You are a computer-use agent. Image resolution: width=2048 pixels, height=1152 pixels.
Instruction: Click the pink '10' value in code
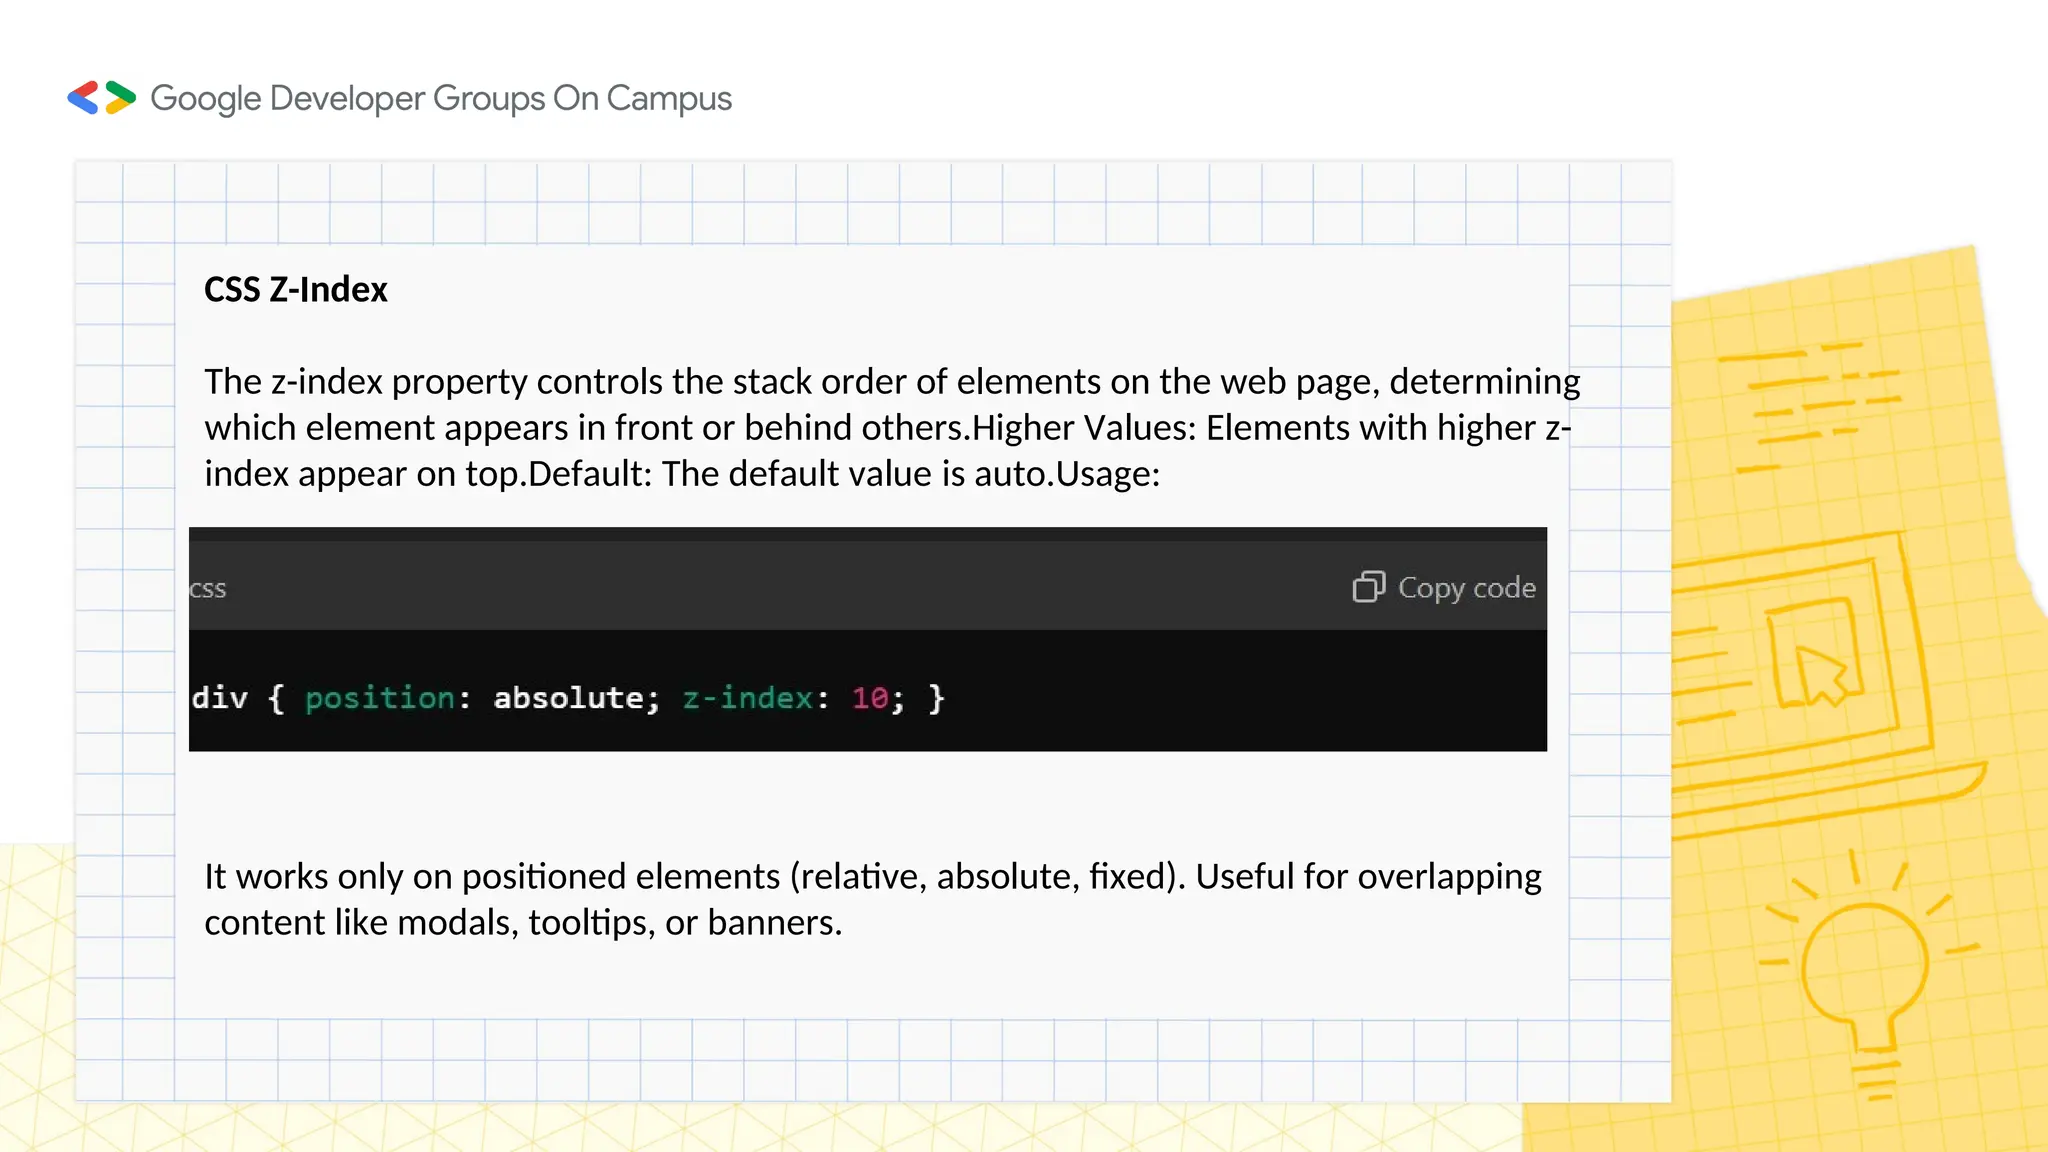870,698
